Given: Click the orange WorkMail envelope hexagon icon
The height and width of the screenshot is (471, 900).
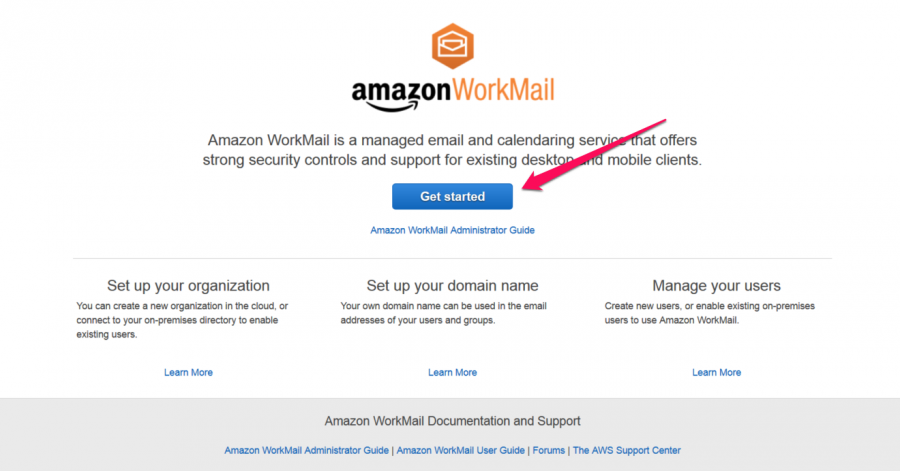Looking at the screenshot, I should pos(453,46).
